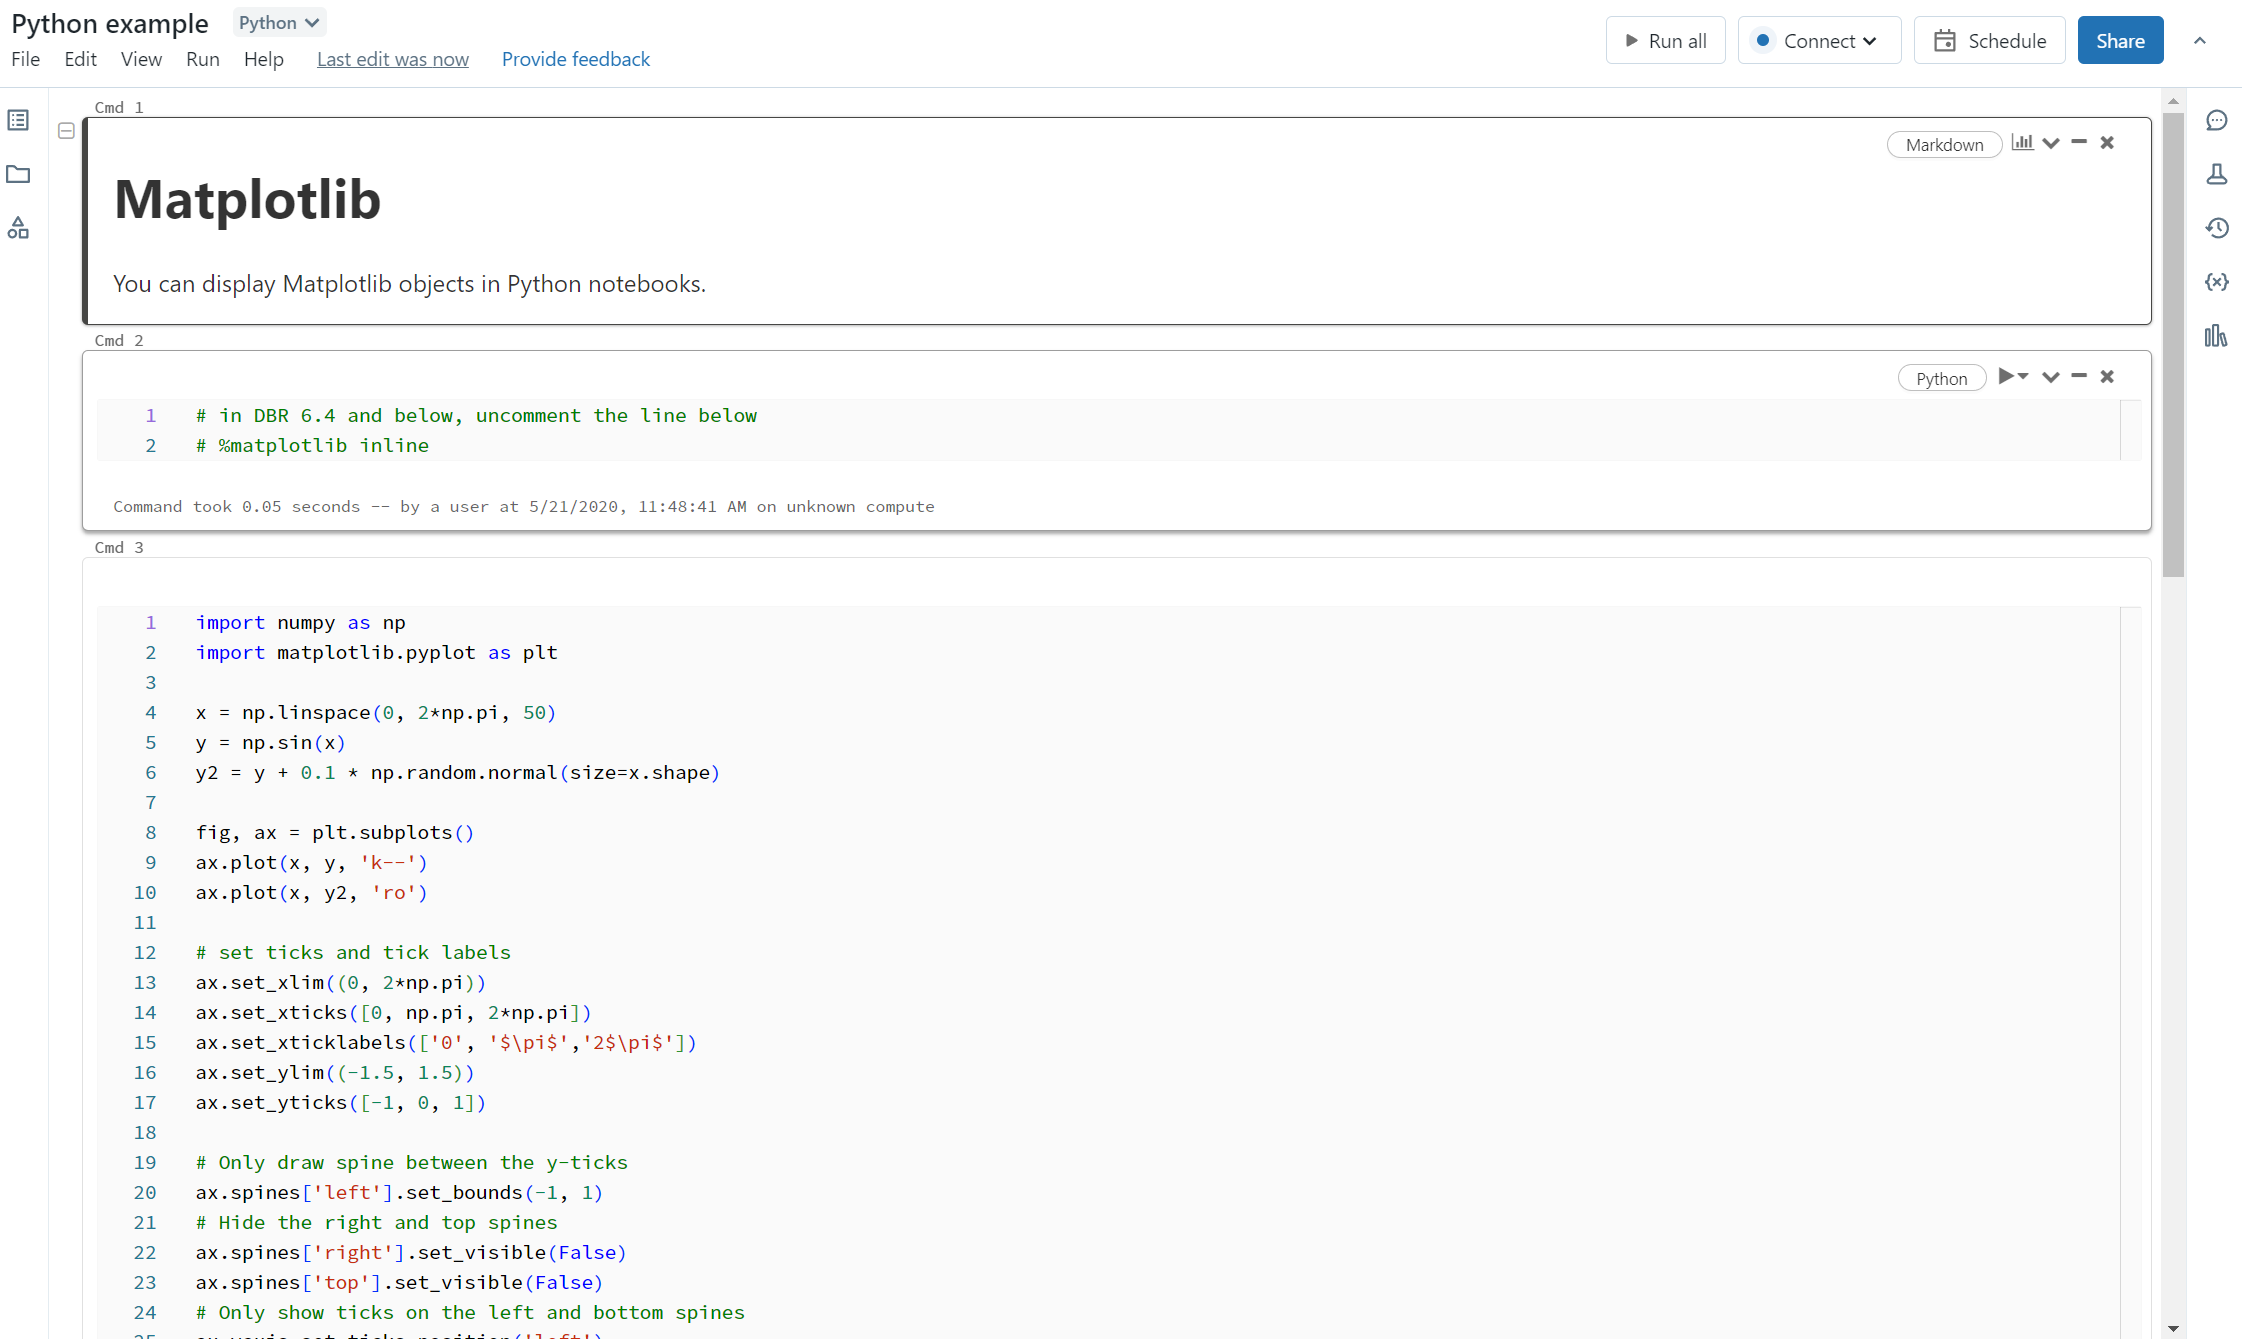Click the Run all button

(1665, 41)
